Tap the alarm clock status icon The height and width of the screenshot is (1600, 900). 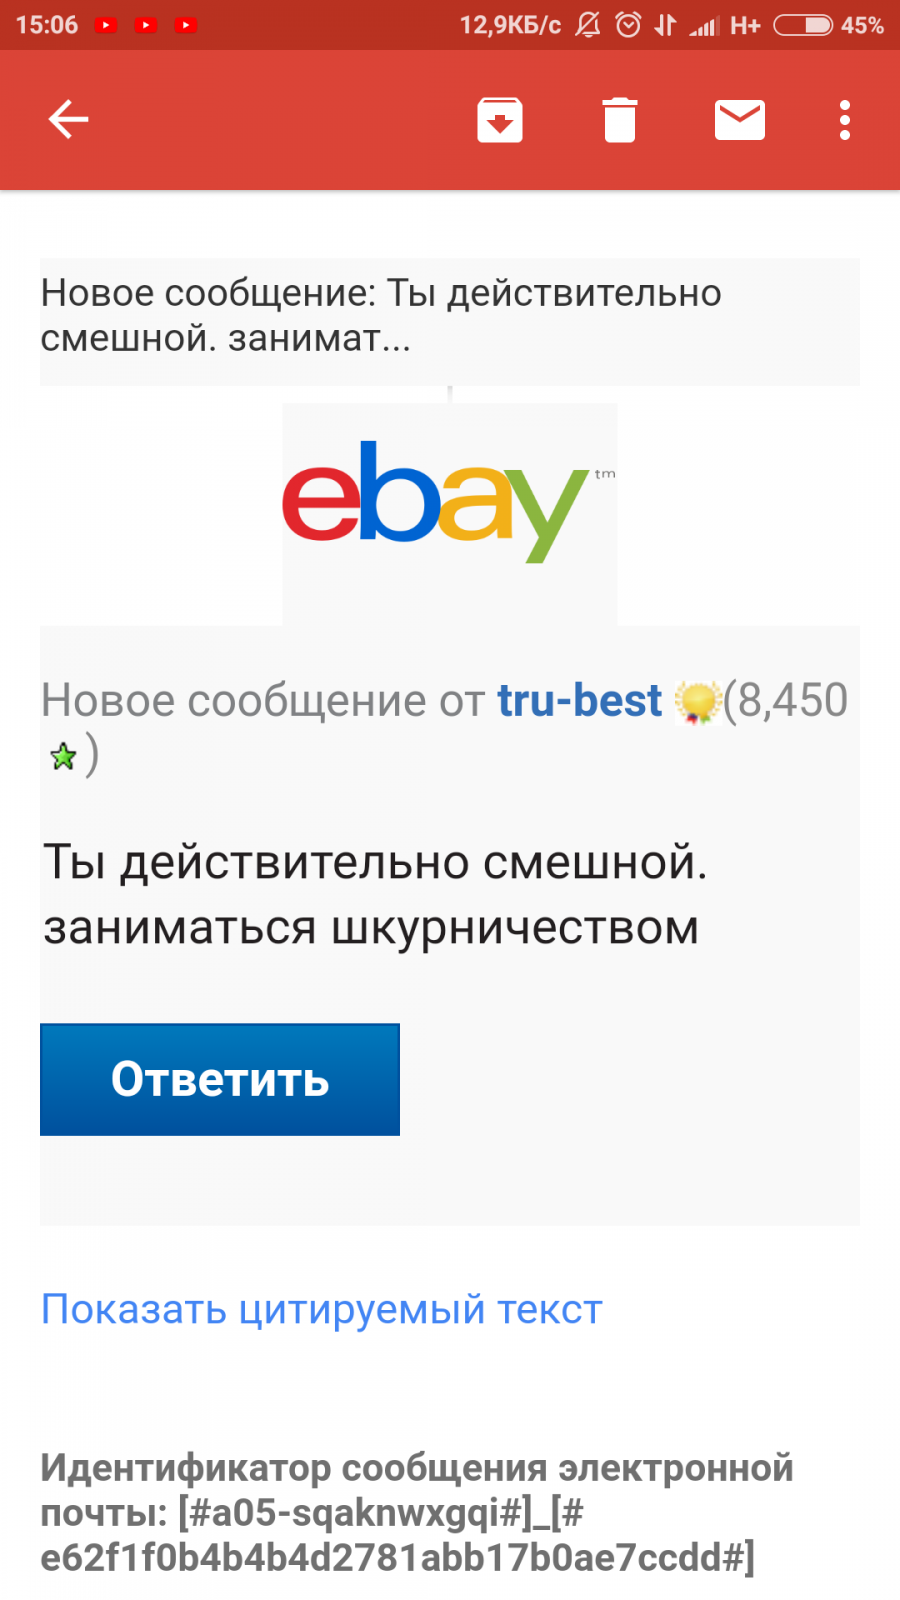(628, 25)
